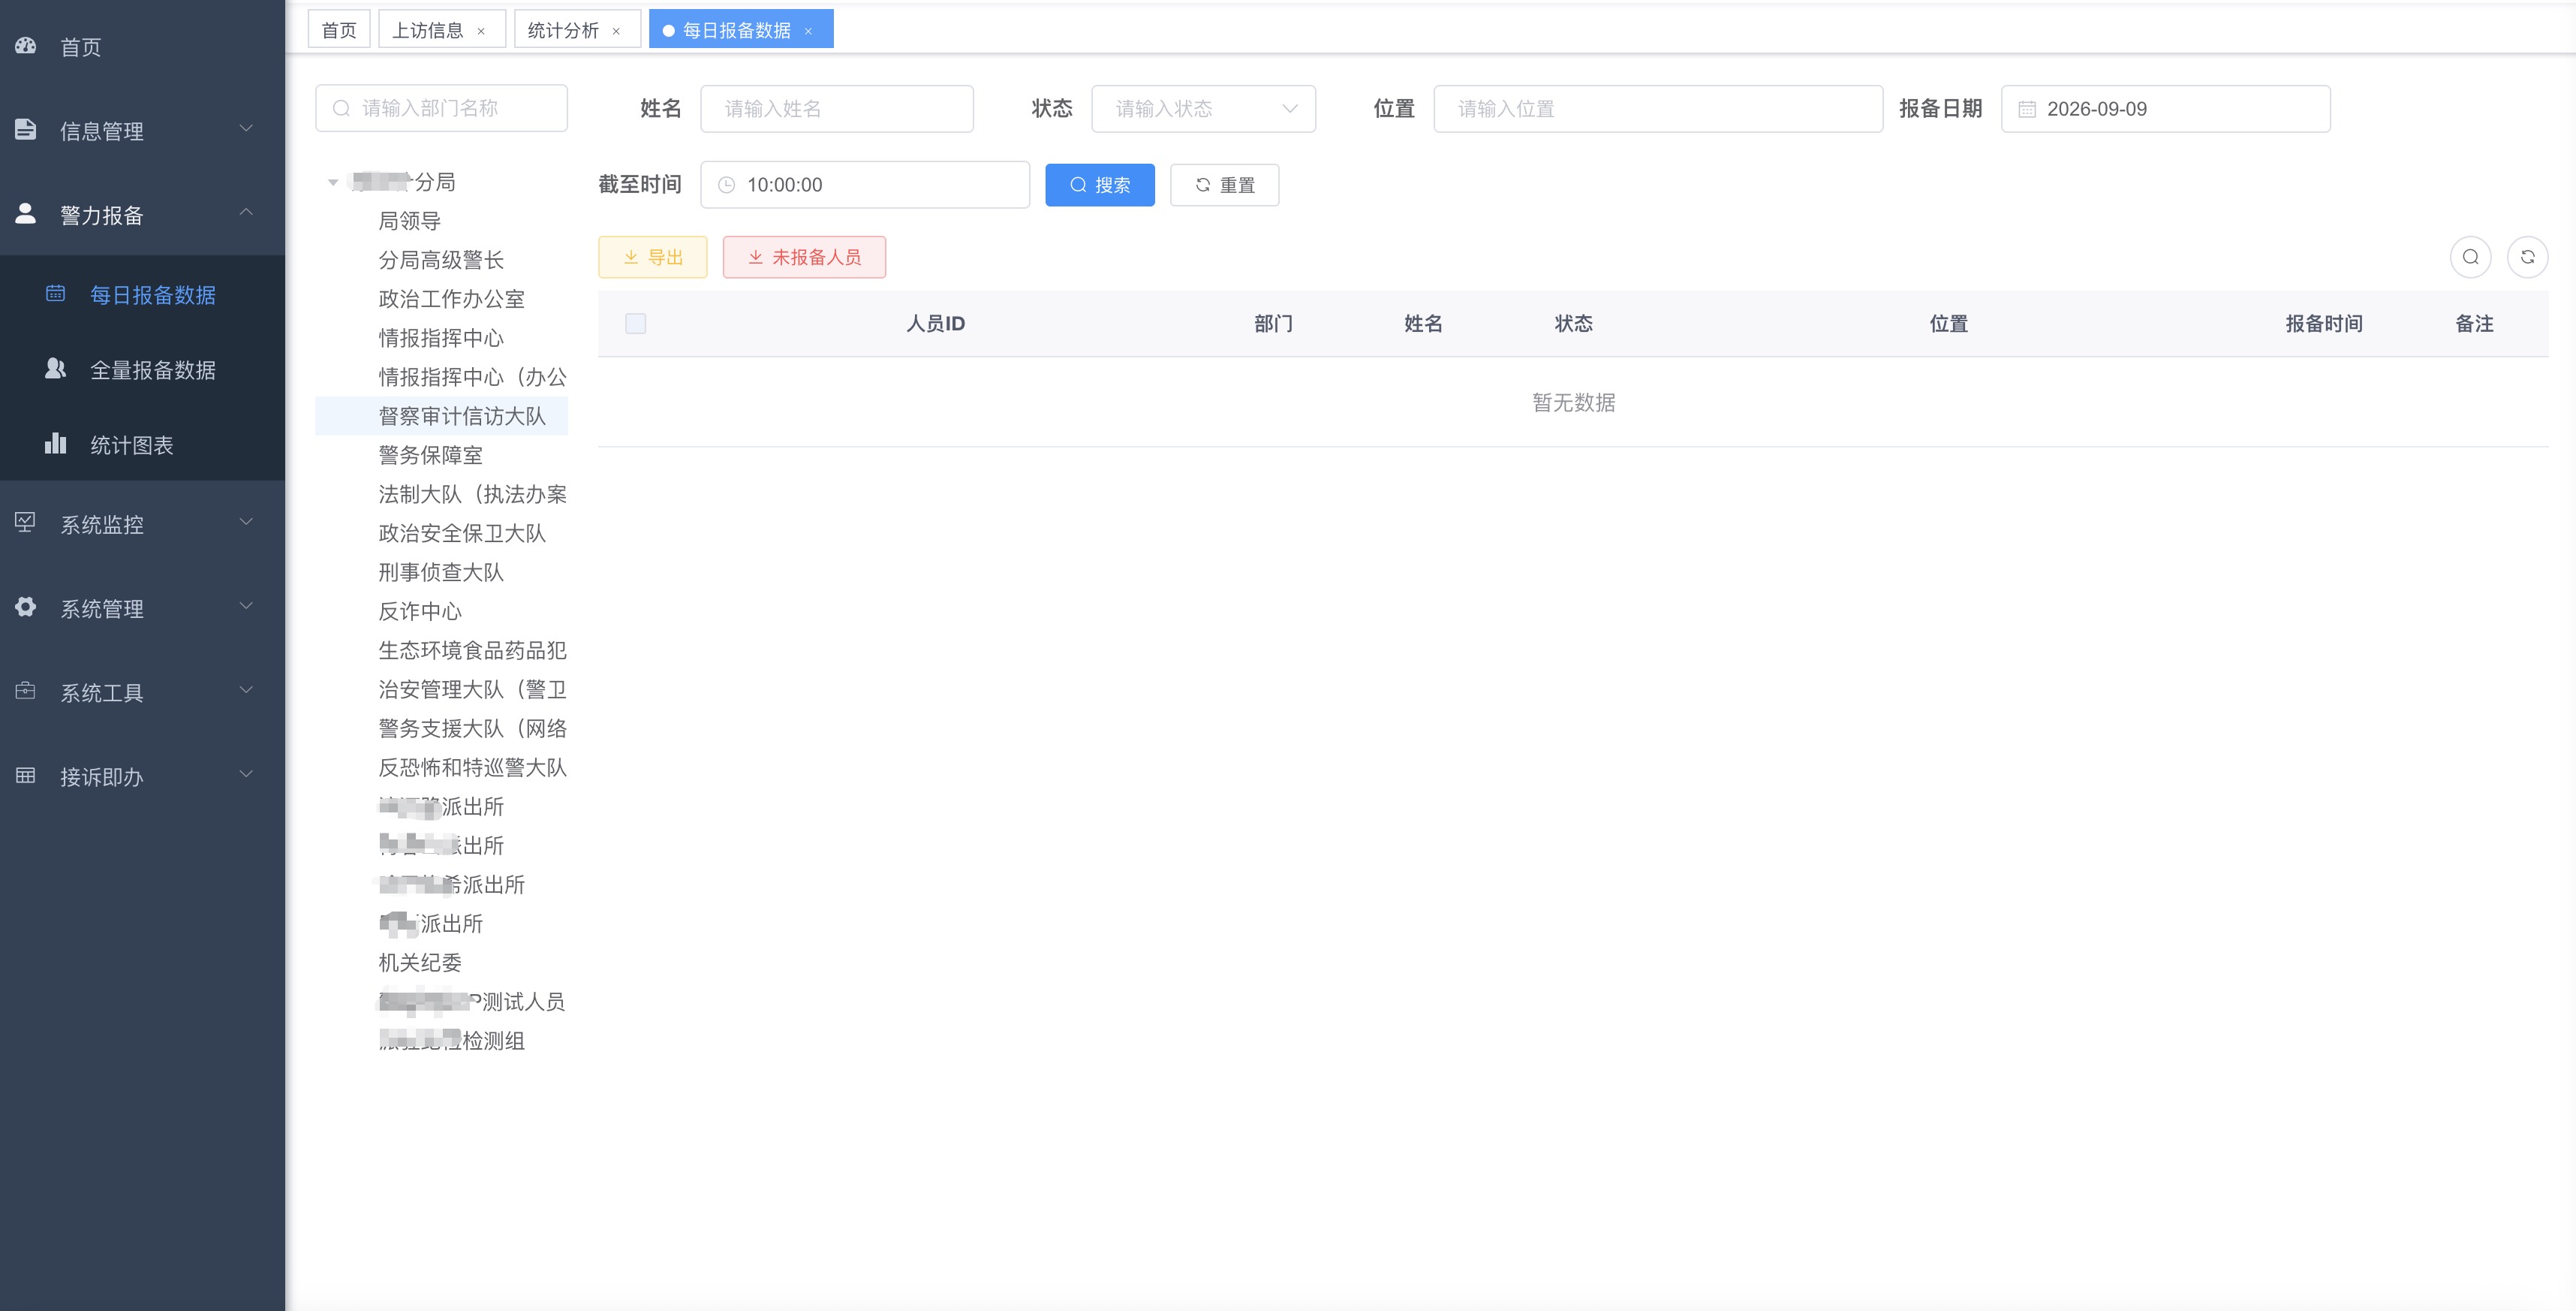Focus the 姓名 input field
The image size is (2576, 1311).
click(837, 109)
